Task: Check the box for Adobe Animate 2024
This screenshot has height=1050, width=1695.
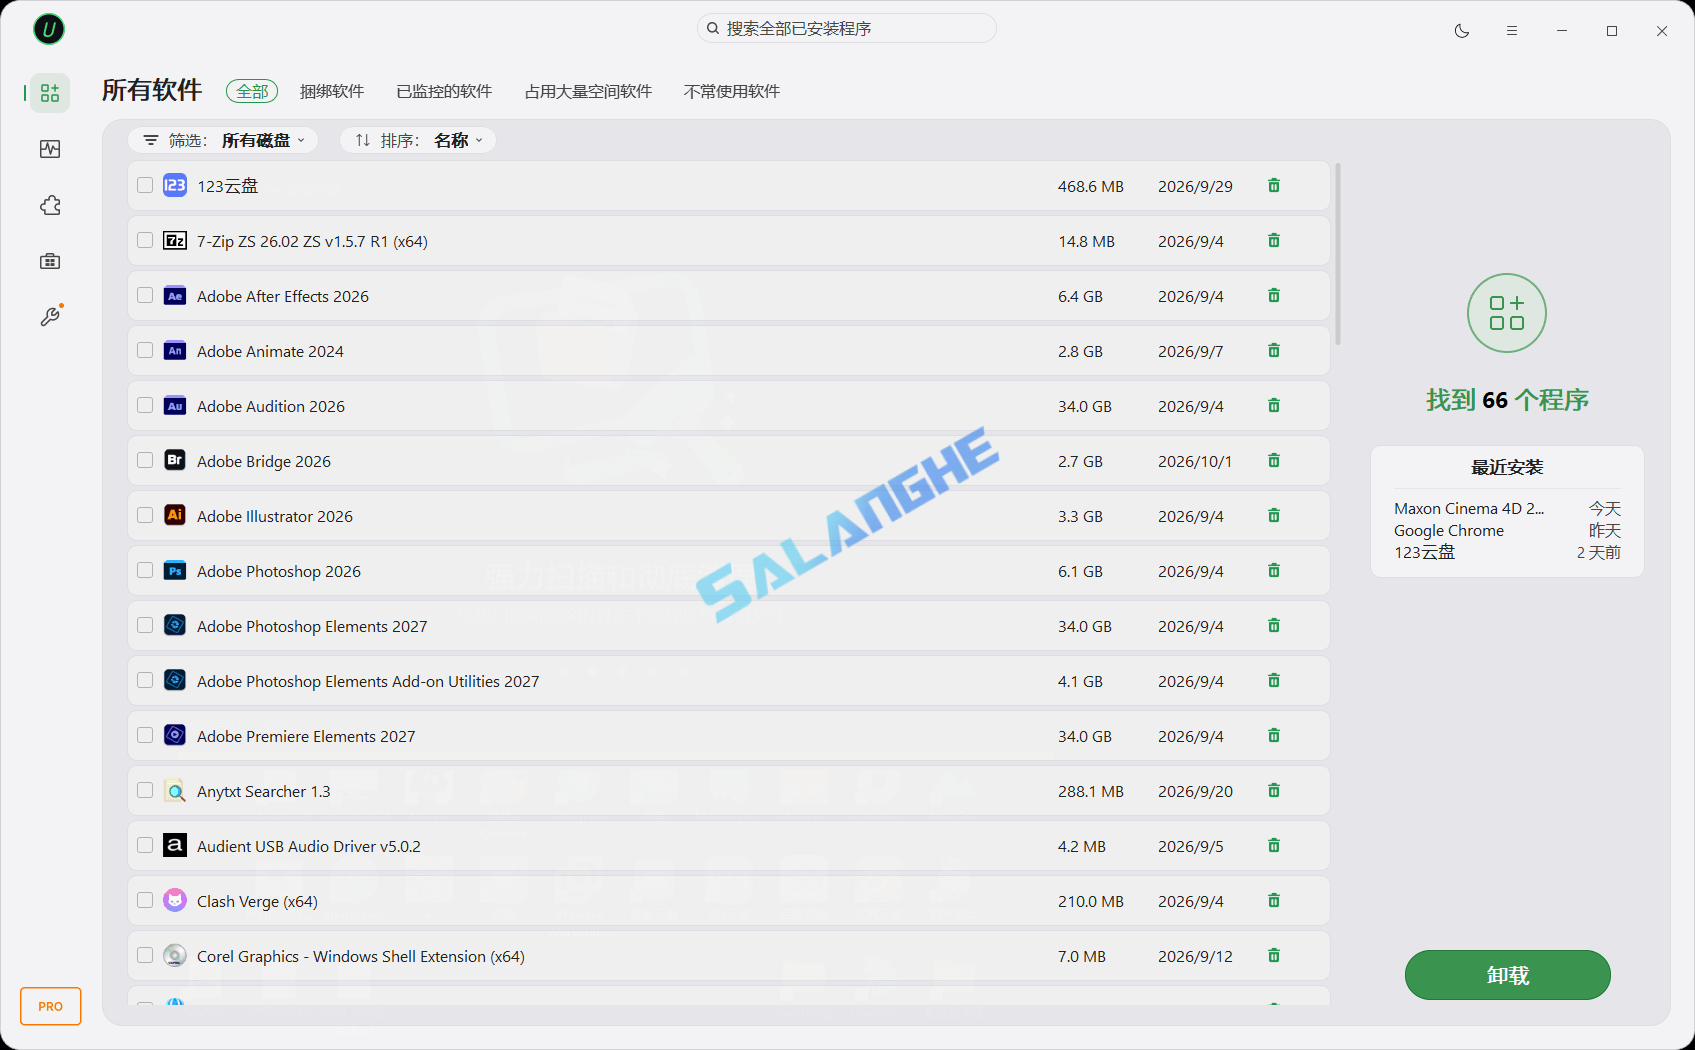Action: 145,350
